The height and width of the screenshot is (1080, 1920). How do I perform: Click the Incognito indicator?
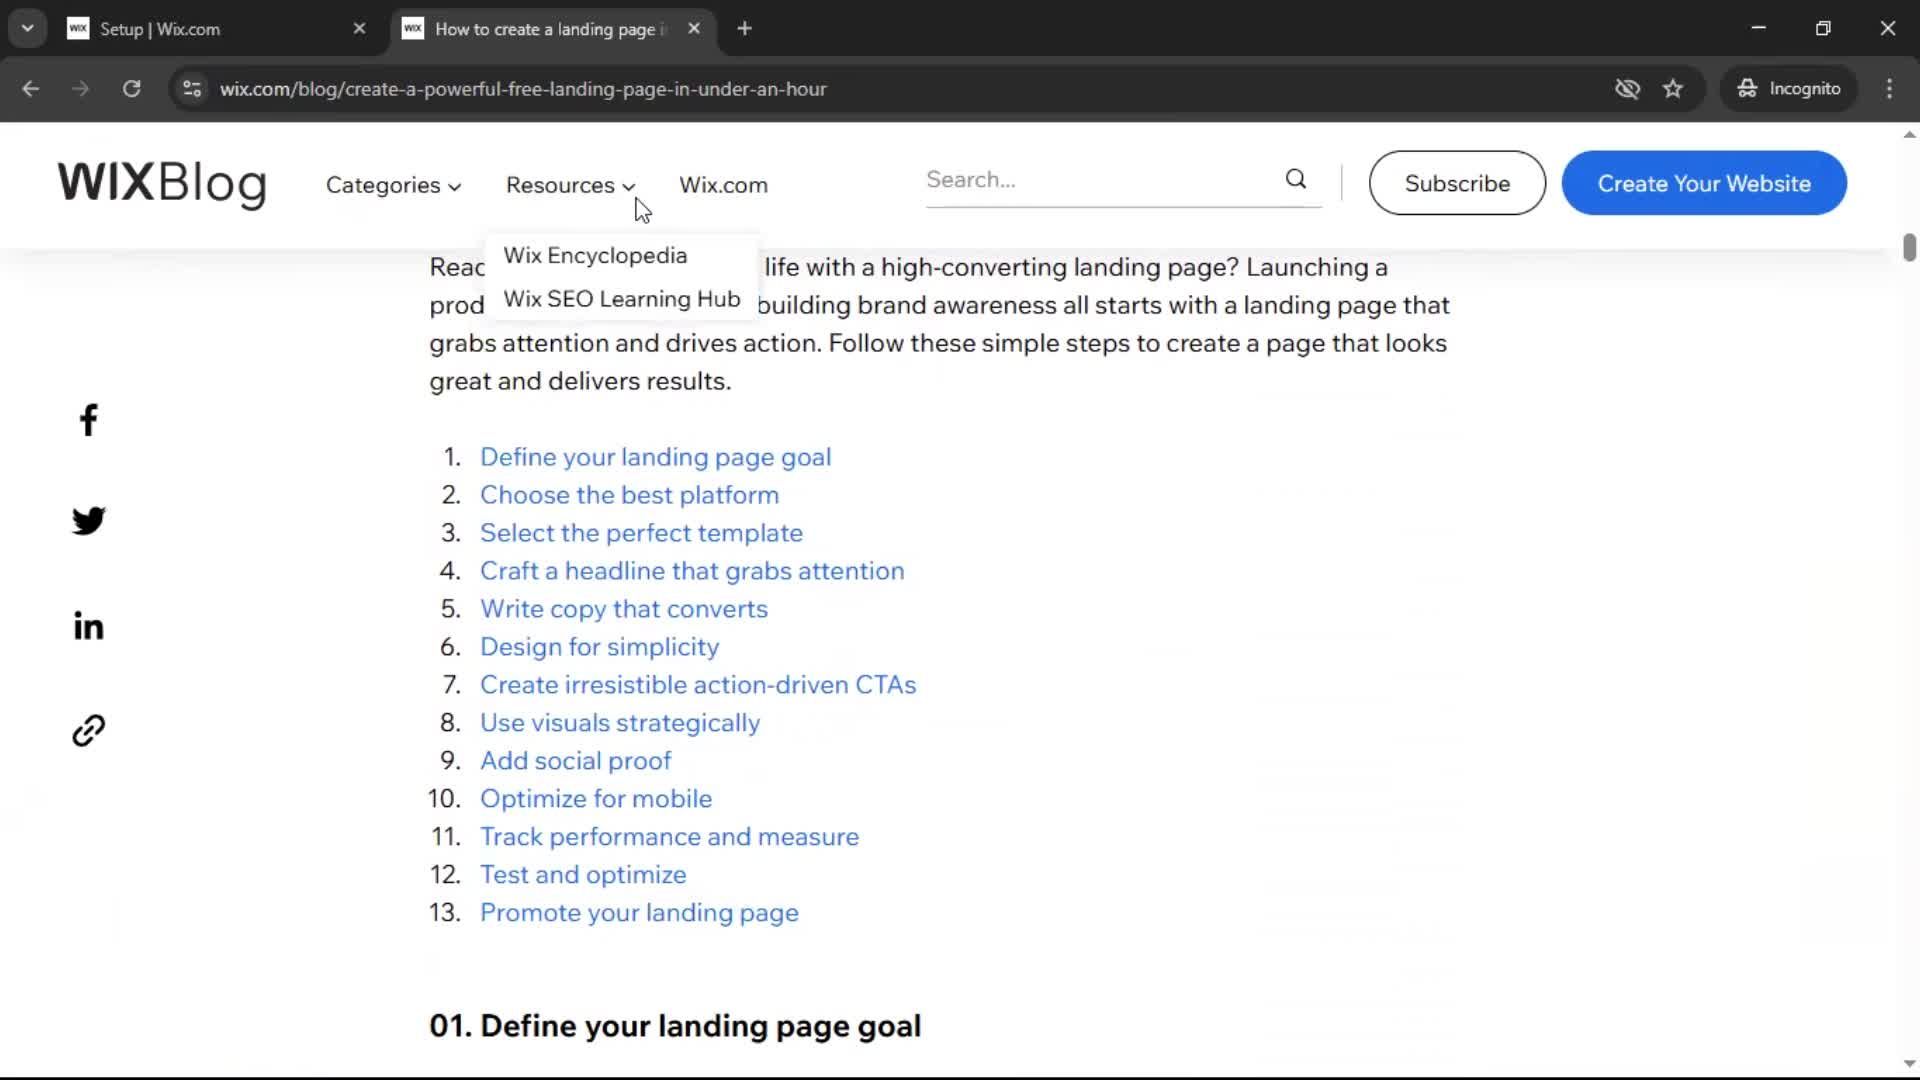tap(1789, 89)
